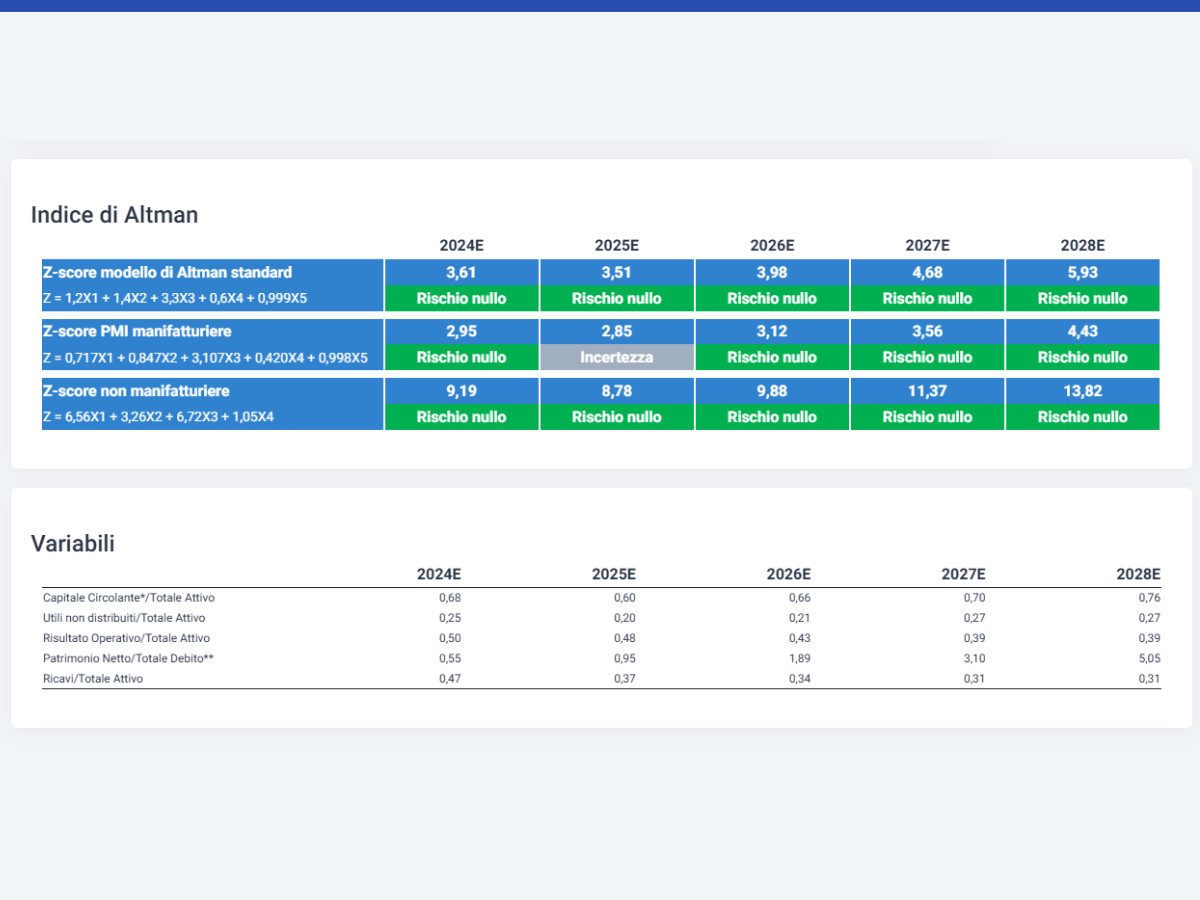Image resolution: width=1200 pixels, height=900 pixels.
Task: Click the "Capitale Circolante*/Totale Attivo" row label
Action: point(128,598)
